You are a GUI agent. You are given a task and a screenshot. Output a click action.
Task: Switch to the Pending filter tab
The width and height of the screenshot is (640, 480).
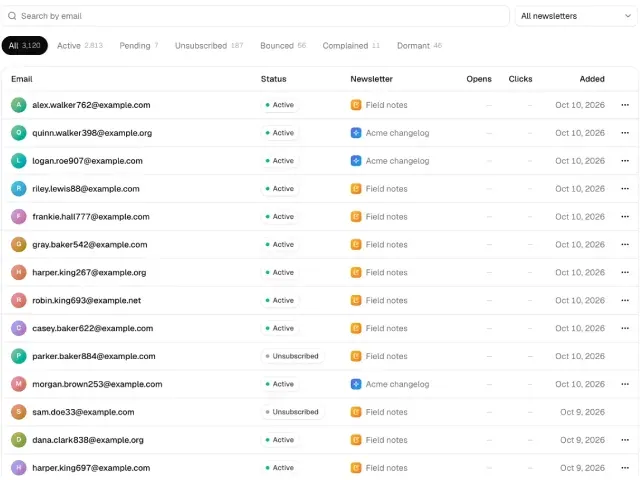click(139, 45)
